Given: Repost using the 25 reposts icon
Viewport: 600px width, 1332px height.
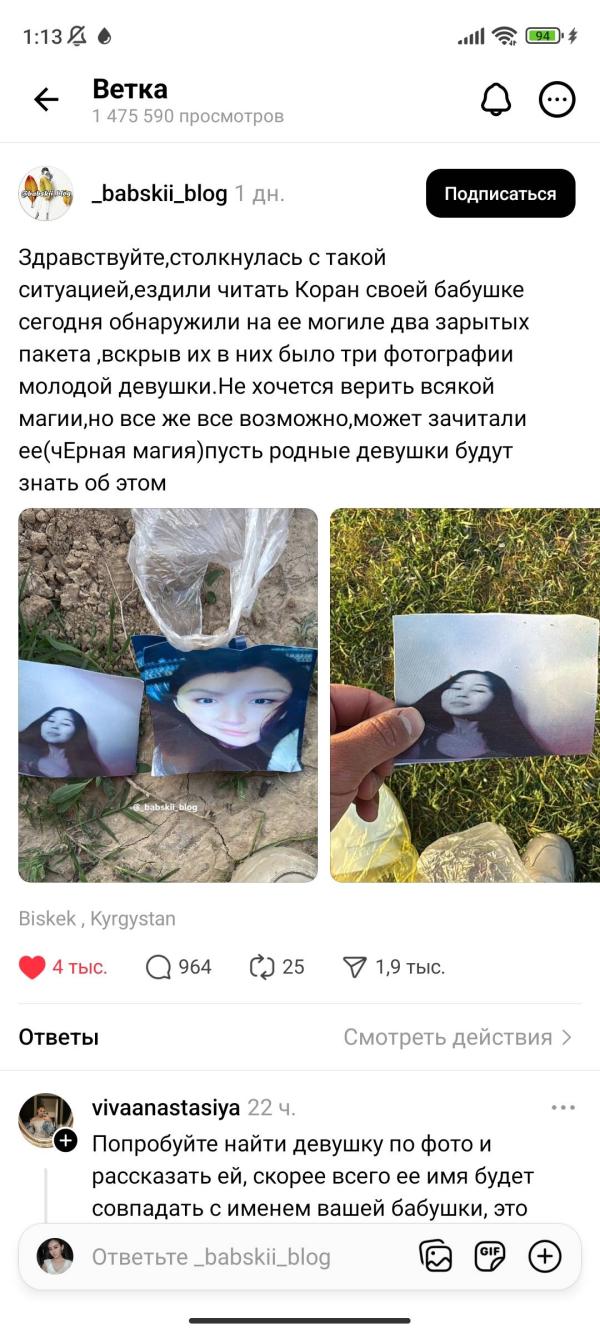Looking at the screenshot, I should pos(261,967).
